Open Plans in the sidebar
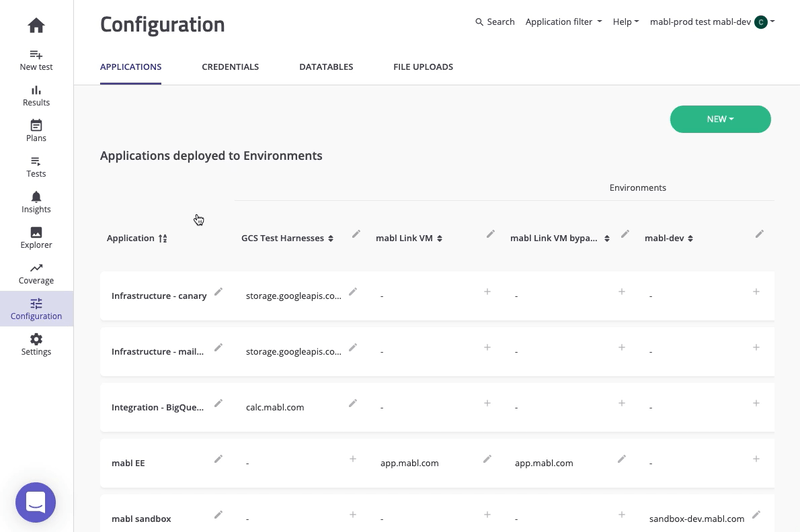This screenshot has width=800, height=532. pyautogui.click(x=36, y=131)
